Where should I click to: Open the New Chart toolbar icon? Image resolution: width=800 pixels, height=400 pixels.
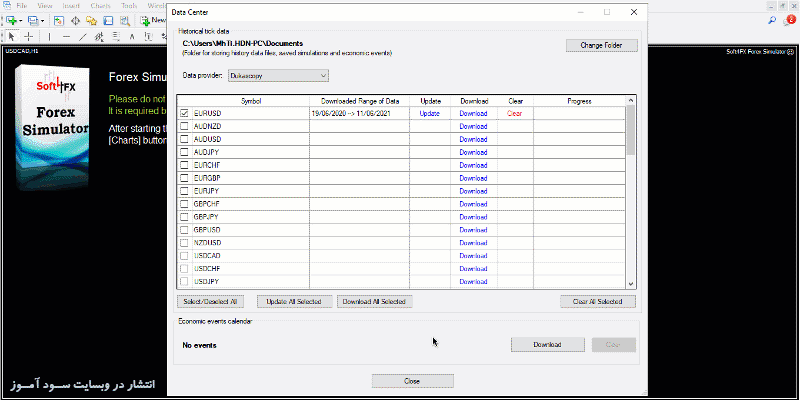(11, 21)
